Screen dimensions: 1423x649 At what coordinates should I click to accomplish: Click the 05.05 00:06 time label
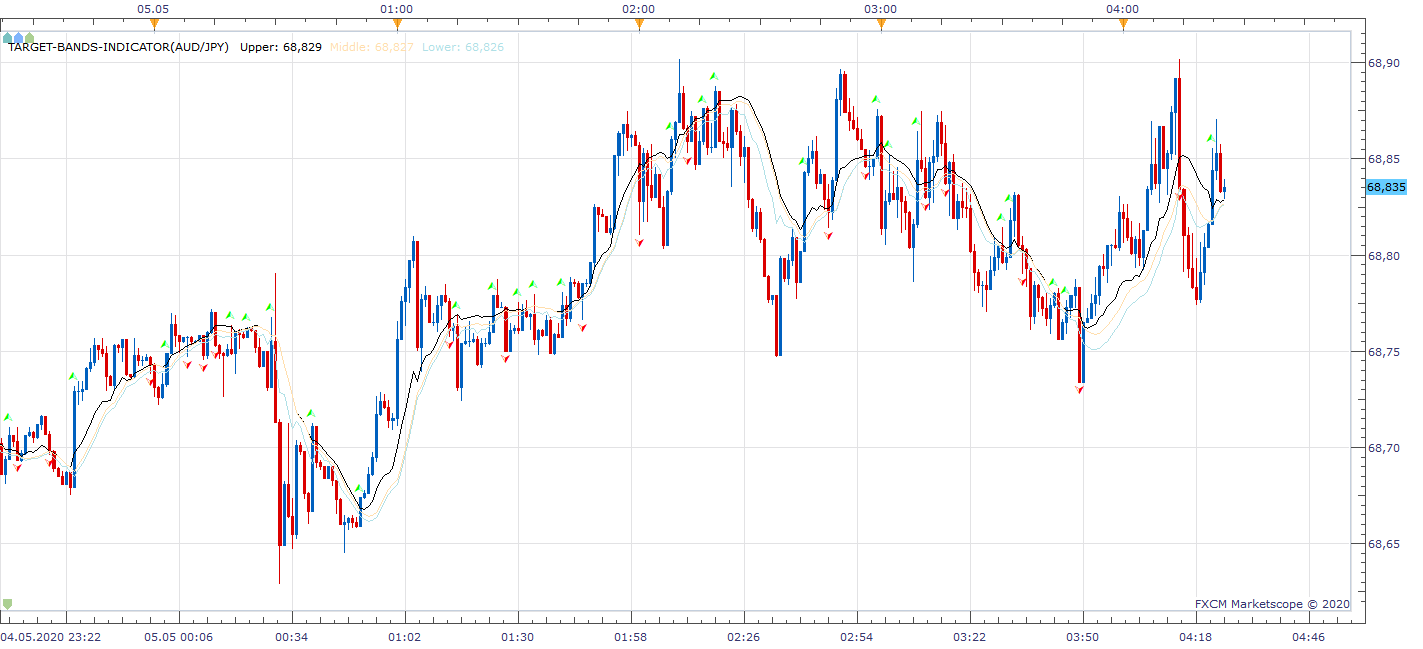(x=179, y=637)
